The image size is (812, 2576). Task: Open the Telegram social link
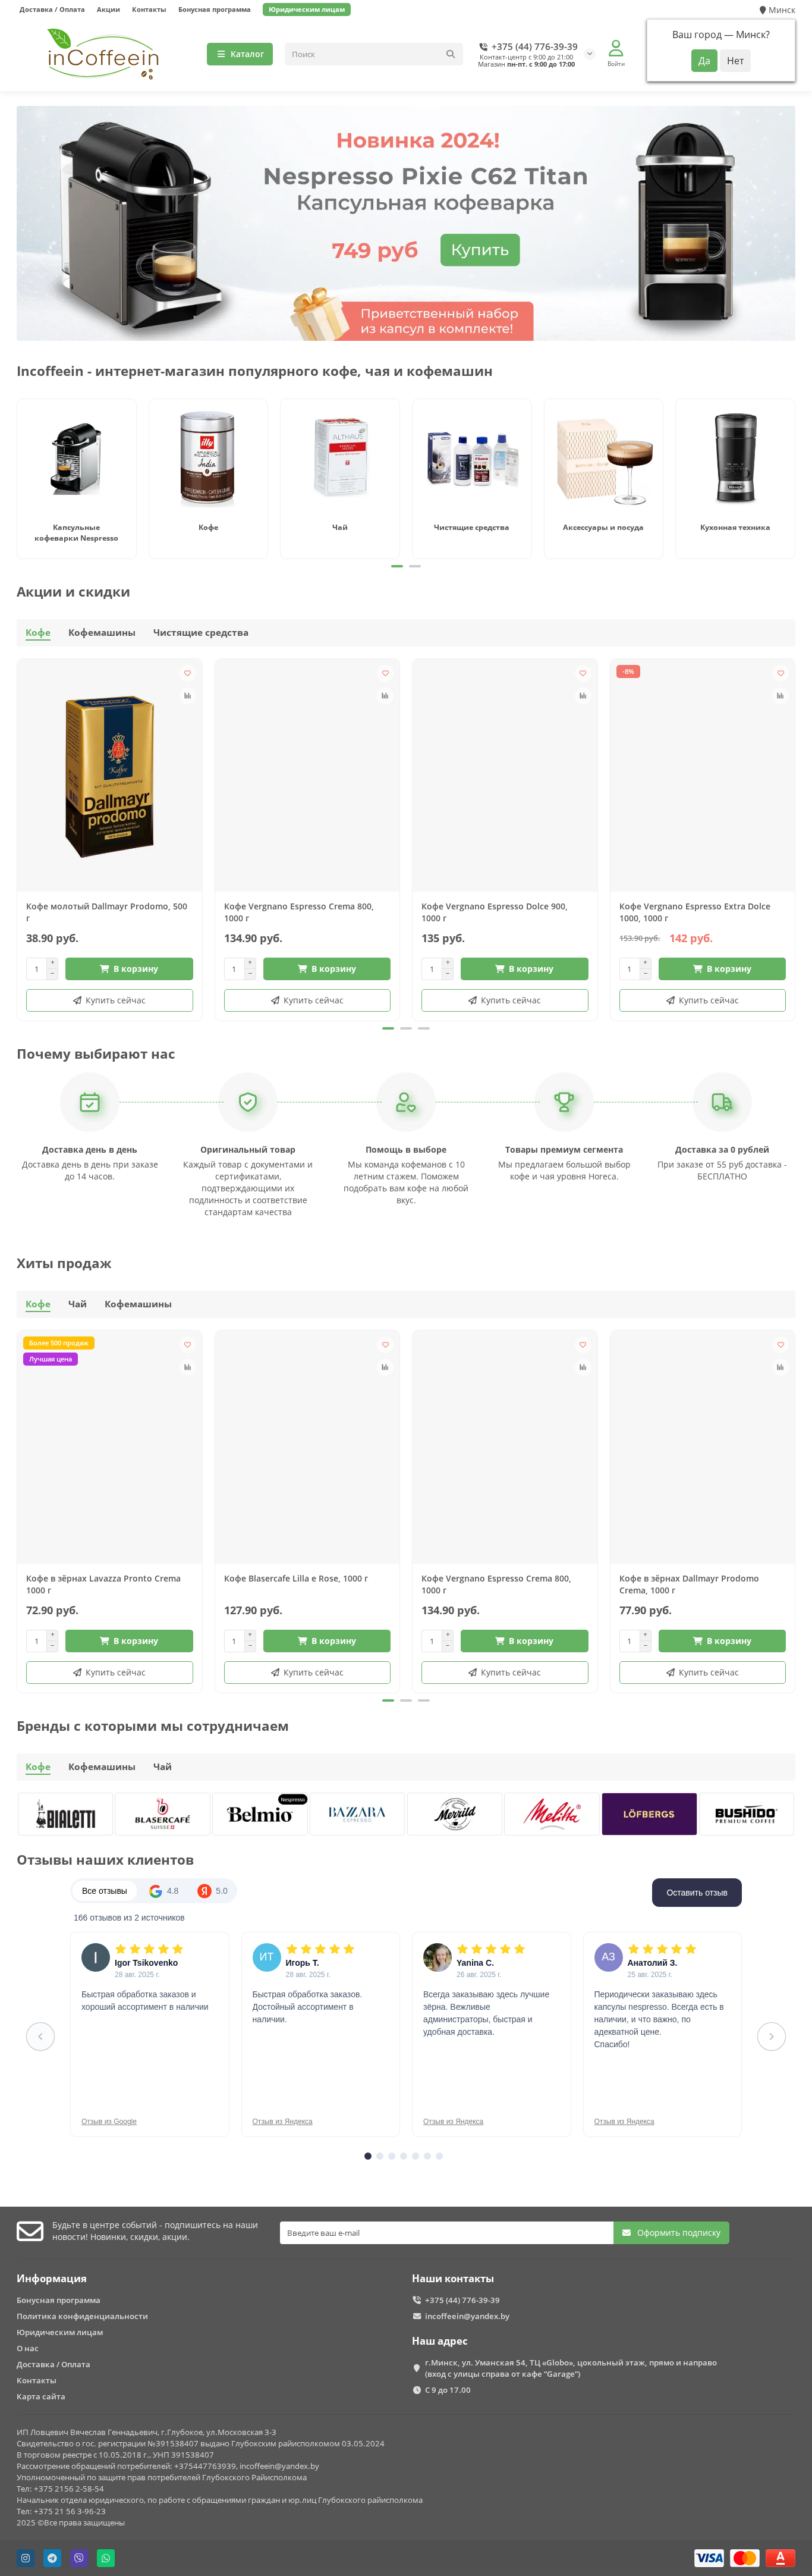tap(52, 2558)
